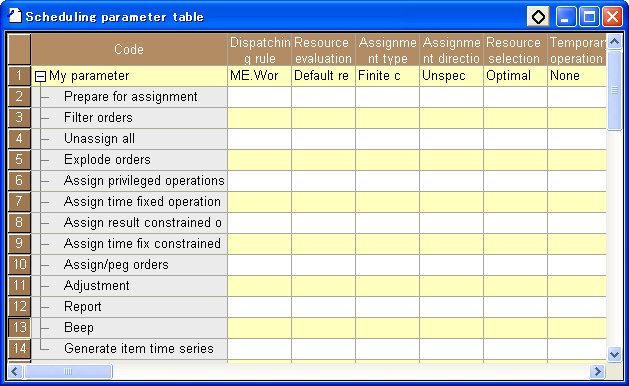This screenshot has width=629, height=386.
Task: Click the document icon in title bar
Action: click(15, 16)
